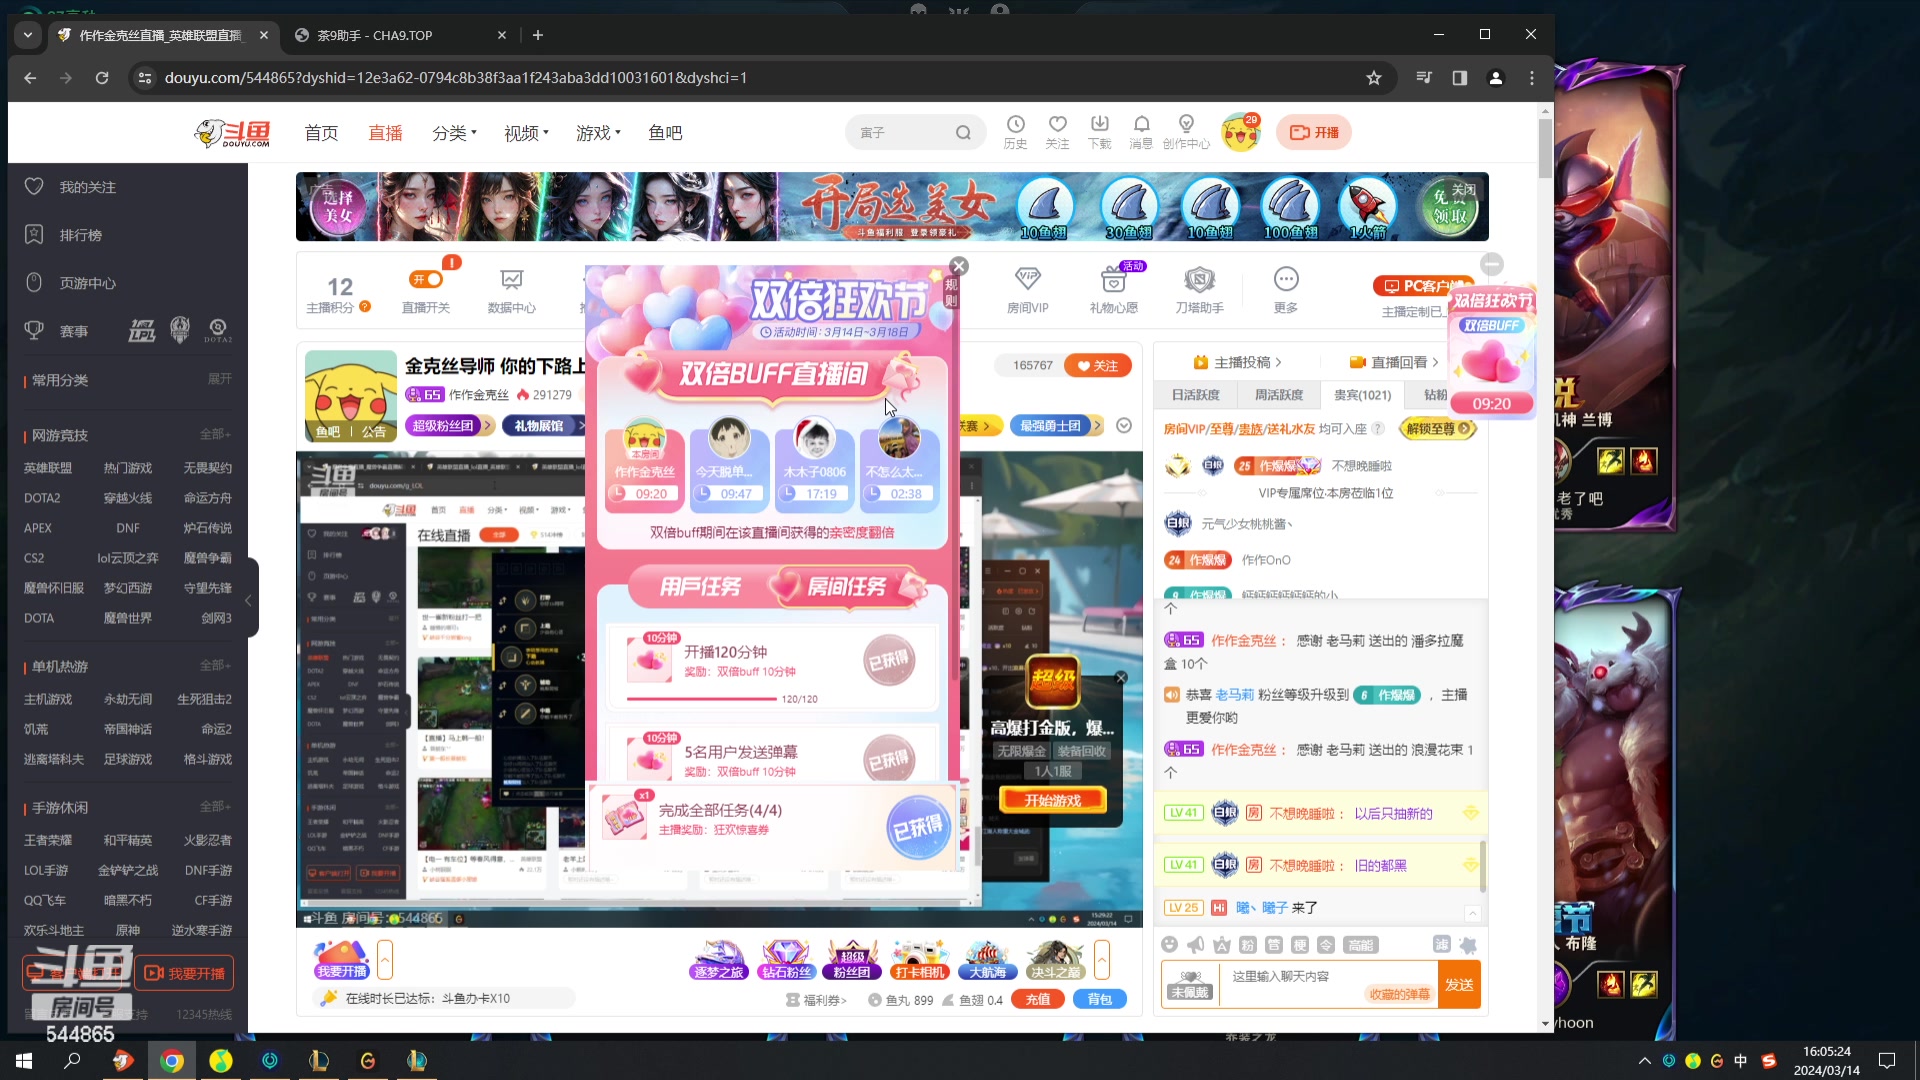The image size is (1920, 1080).
Task: Open the 创作中心 lightbulb icon
Action: [1186, 132]
